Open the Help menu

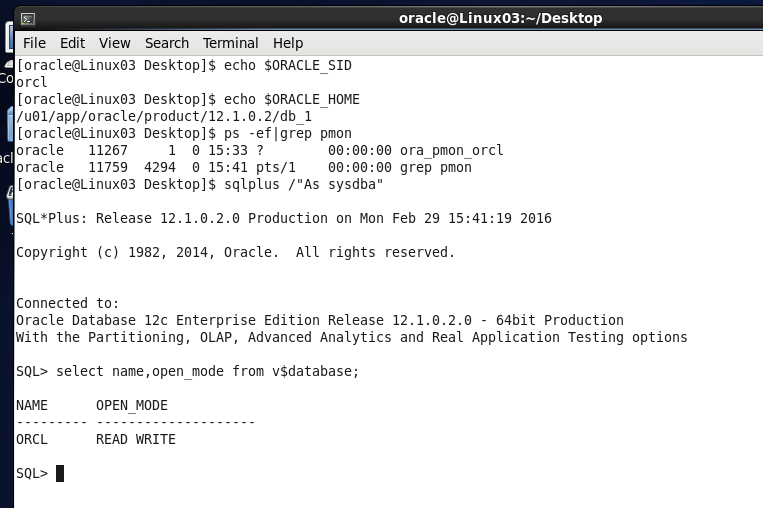[x=288, y=43]
